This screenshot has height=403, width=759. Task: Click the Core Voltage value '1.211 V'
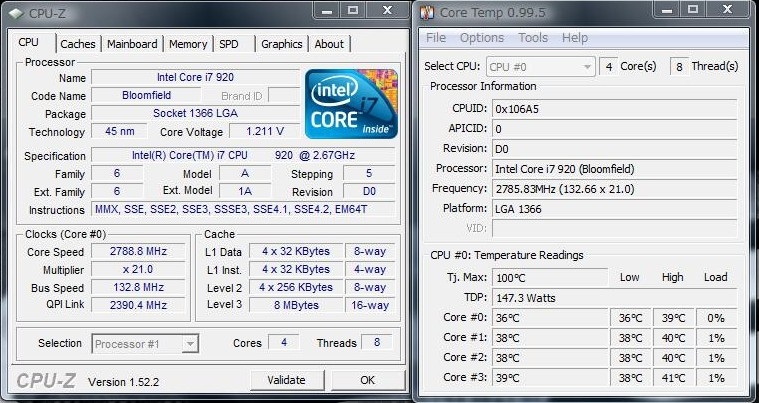click(x=265, y=131)
